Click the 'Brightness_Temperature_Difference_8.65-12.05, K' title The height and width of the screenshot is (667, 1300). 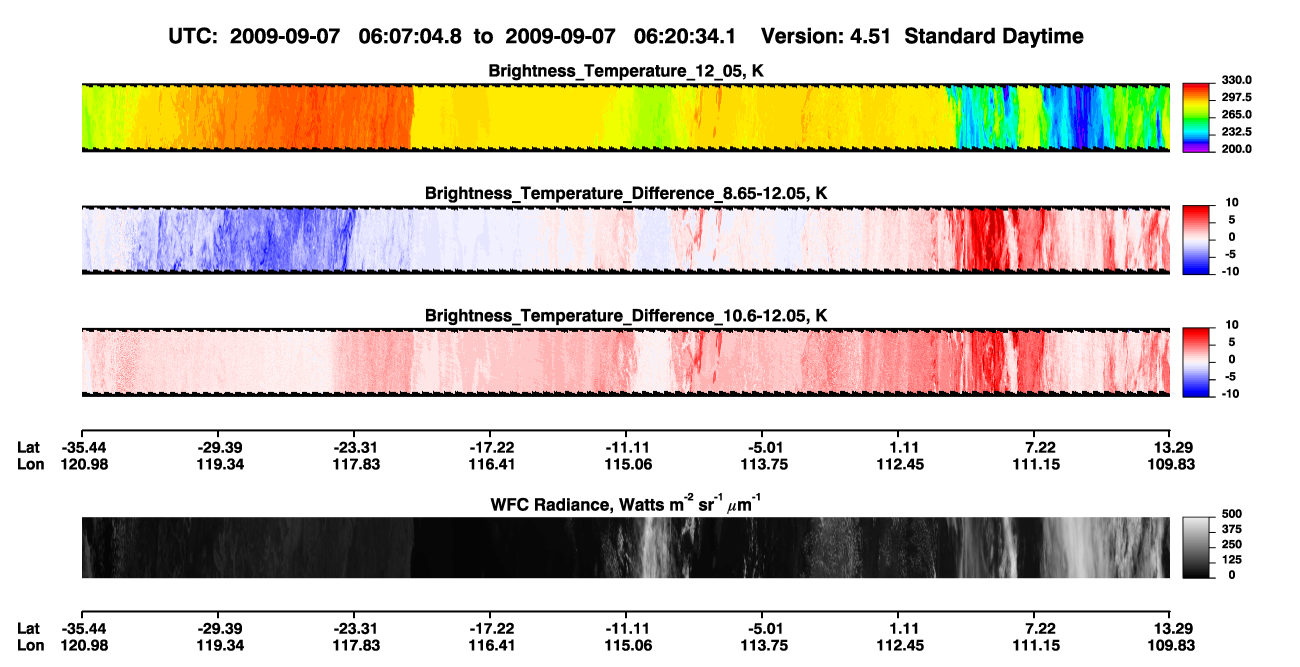tap(627, 193)
